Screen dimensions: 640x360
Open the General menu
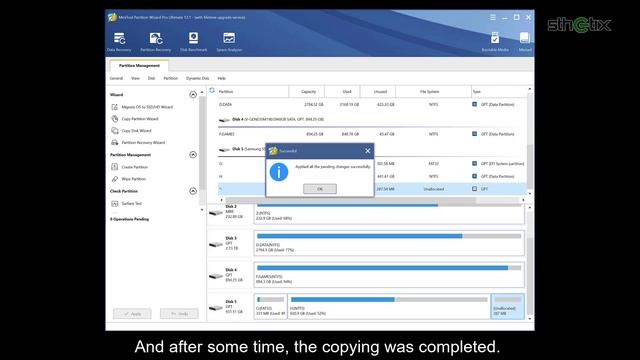coord(116,78)
